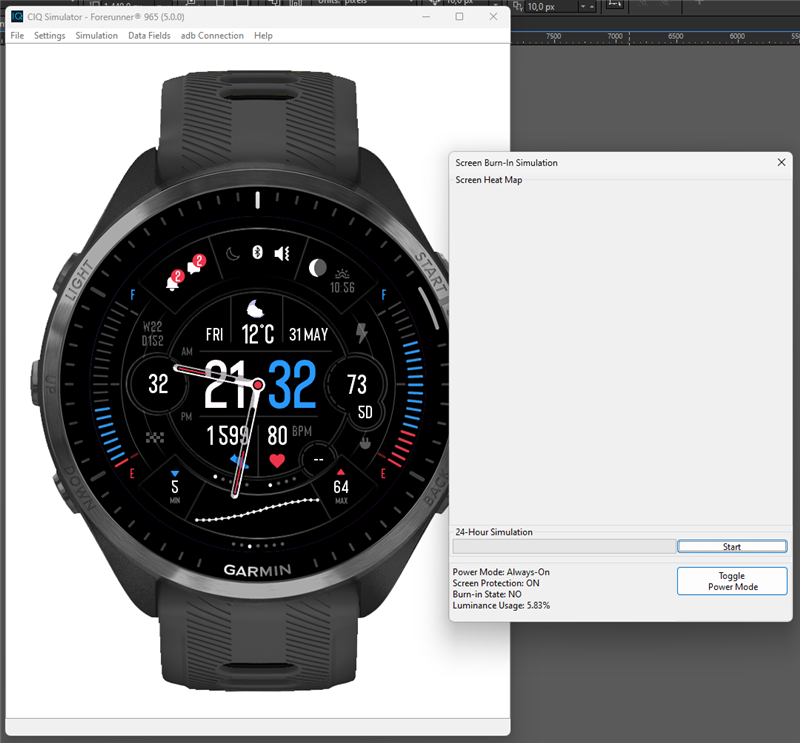
Task: Click the Burn-in State: NO status text
Action: 487,595
